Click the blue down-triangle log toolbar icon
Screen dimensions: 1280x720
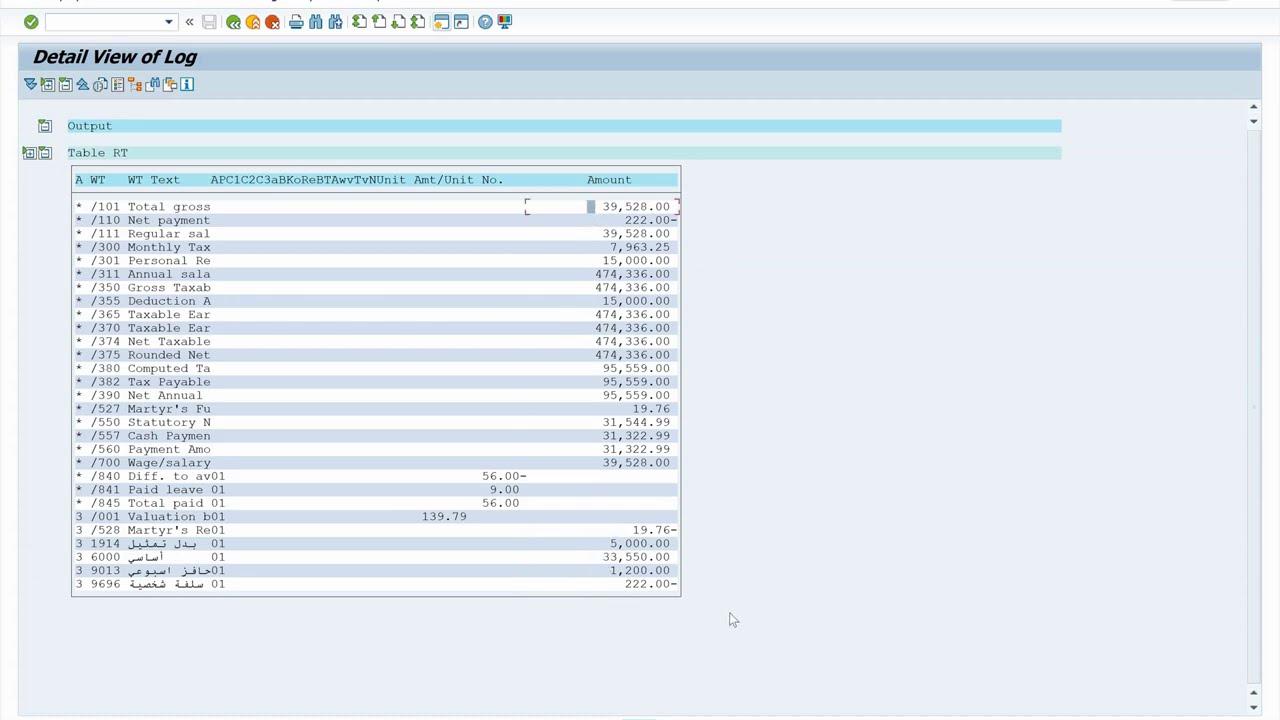click(x=30, y=84)
